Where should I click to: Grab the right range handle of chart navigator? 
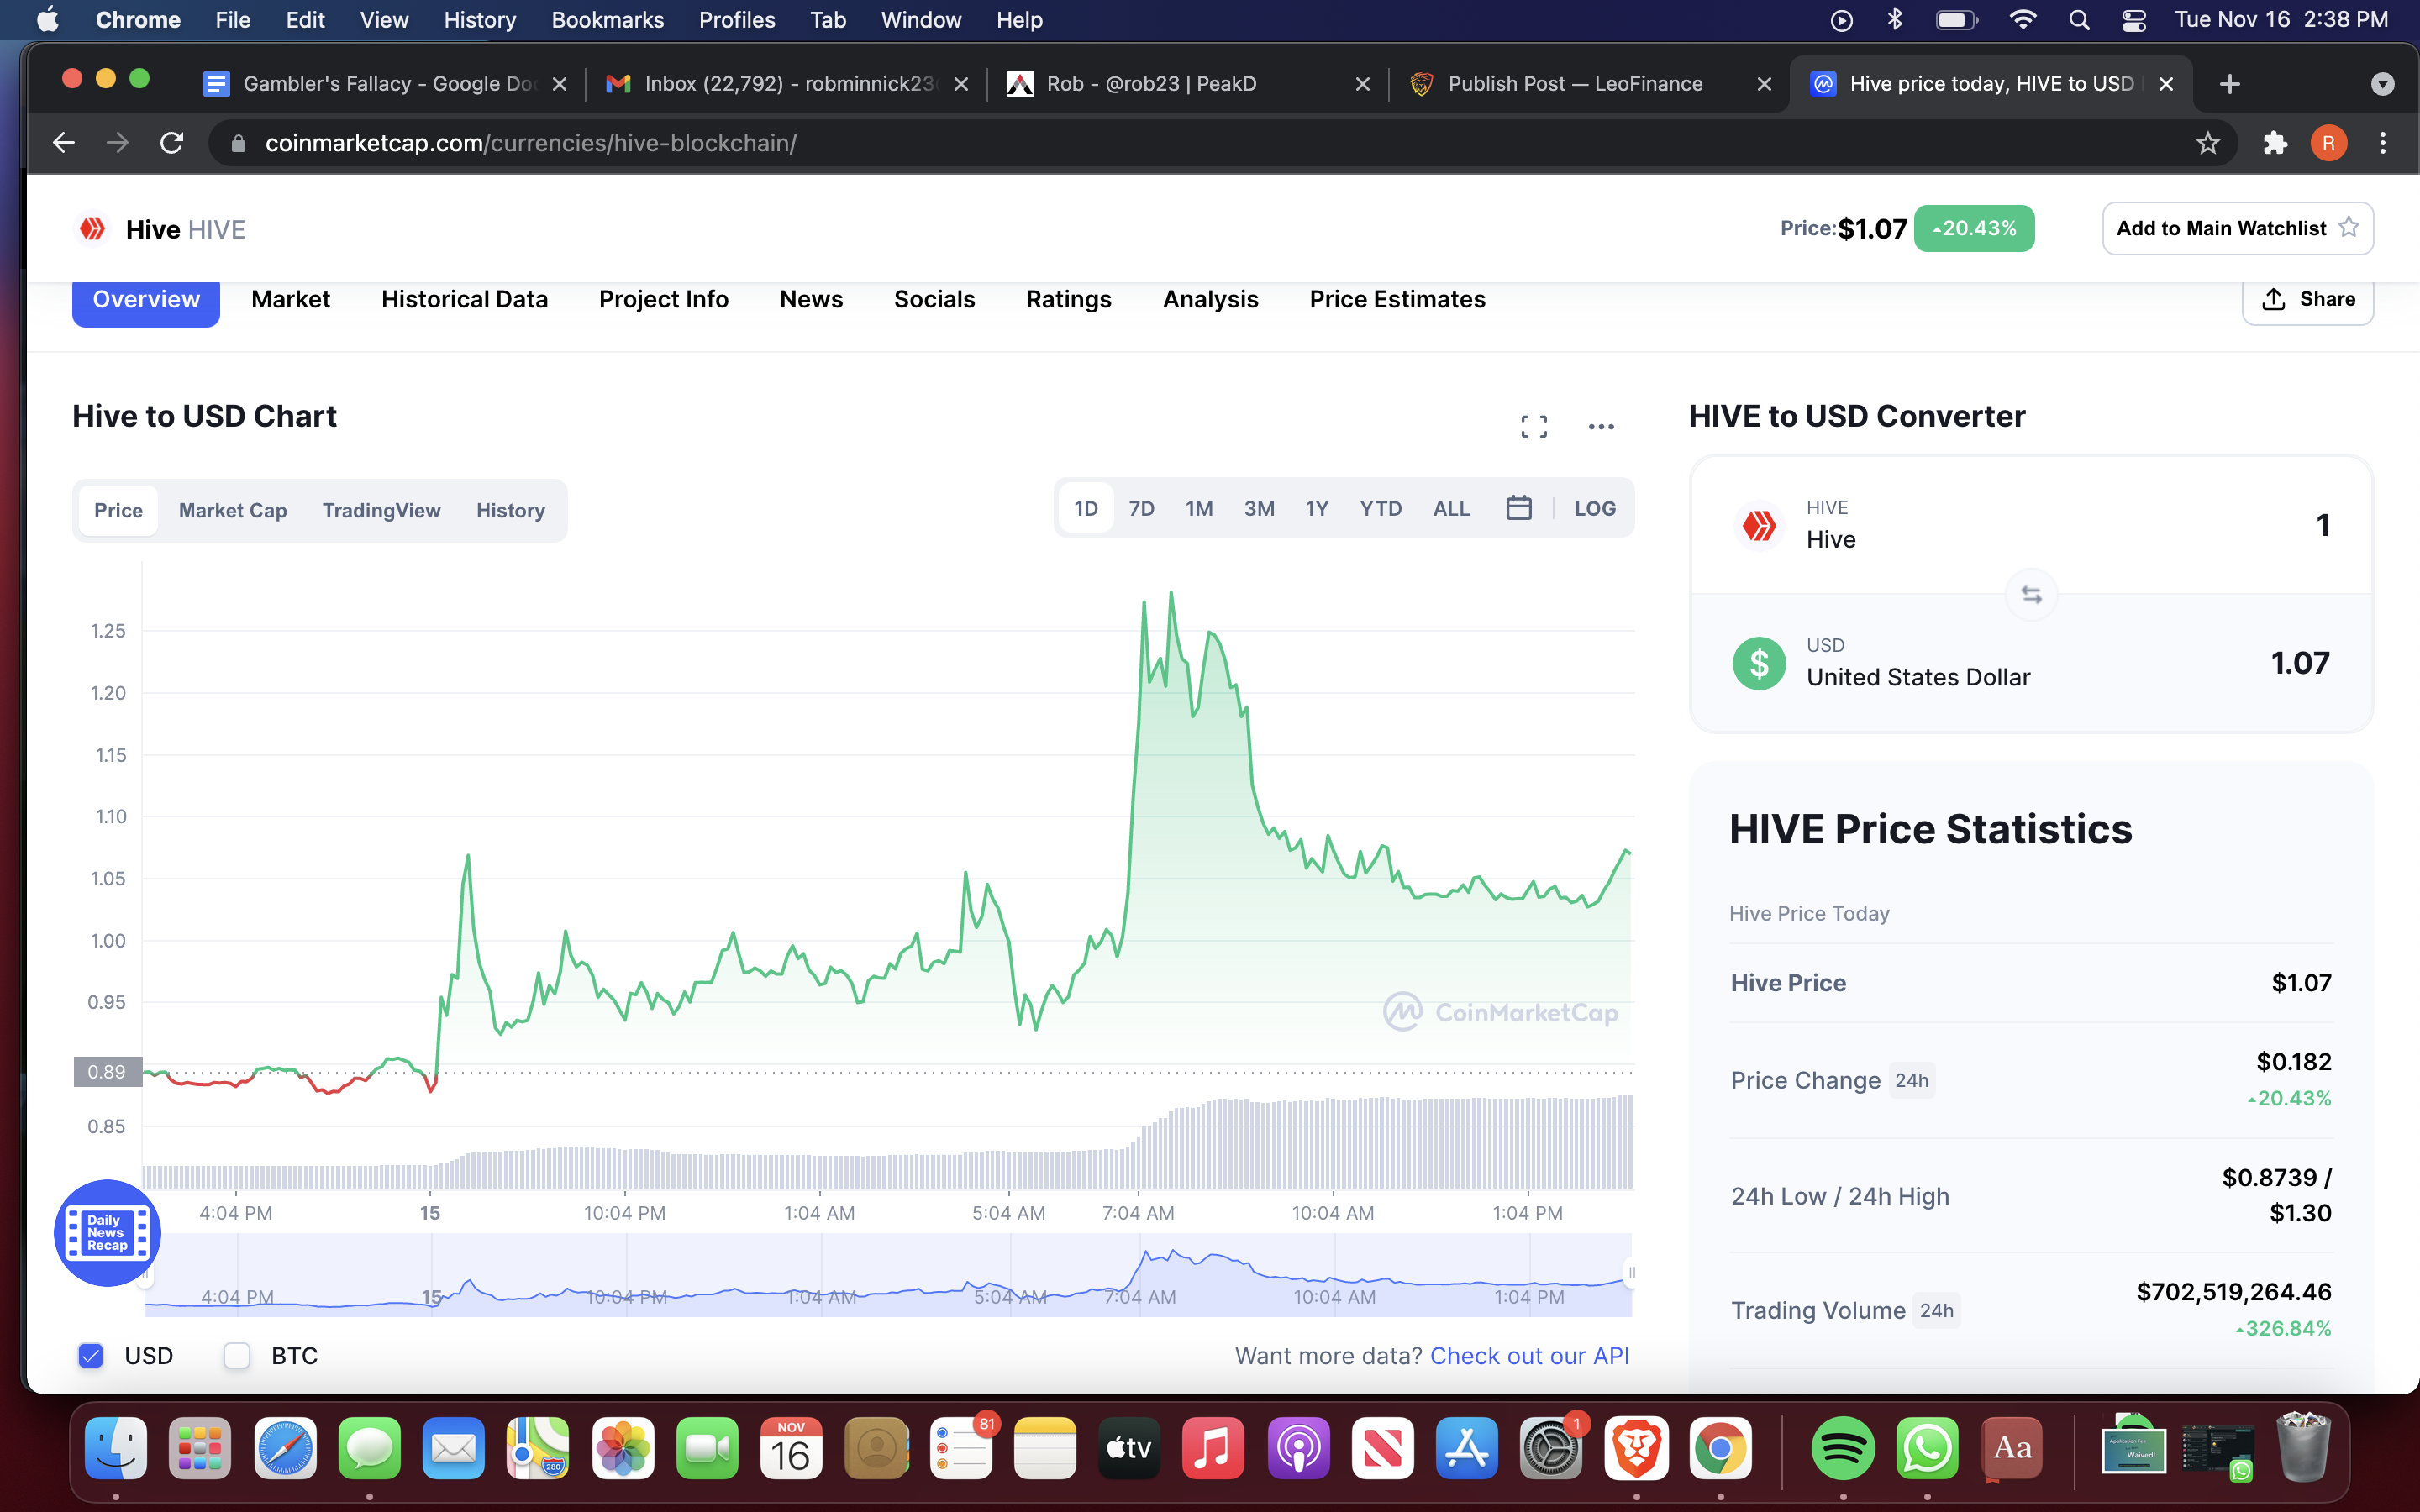[x=1631, y=1272]
